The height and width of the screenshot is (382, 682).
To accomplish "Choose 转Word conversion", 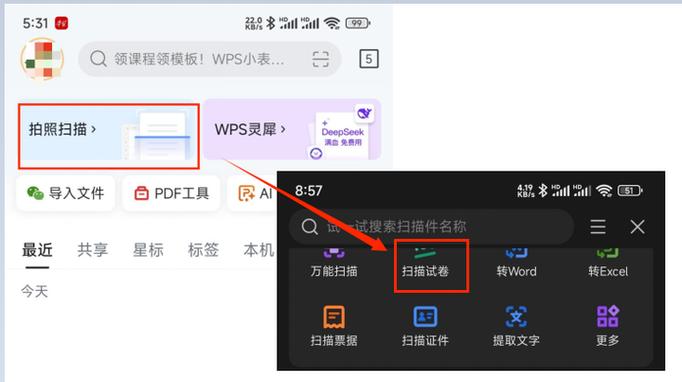I will [x=517, y=264].
